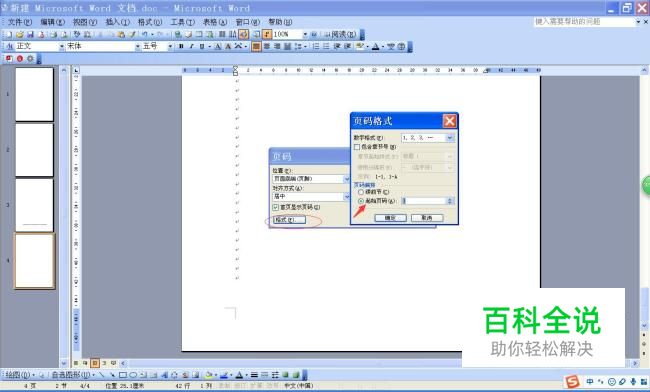Select the Line drawing tool
Viewport: 650px width, 392px height.
pos(102,375)
